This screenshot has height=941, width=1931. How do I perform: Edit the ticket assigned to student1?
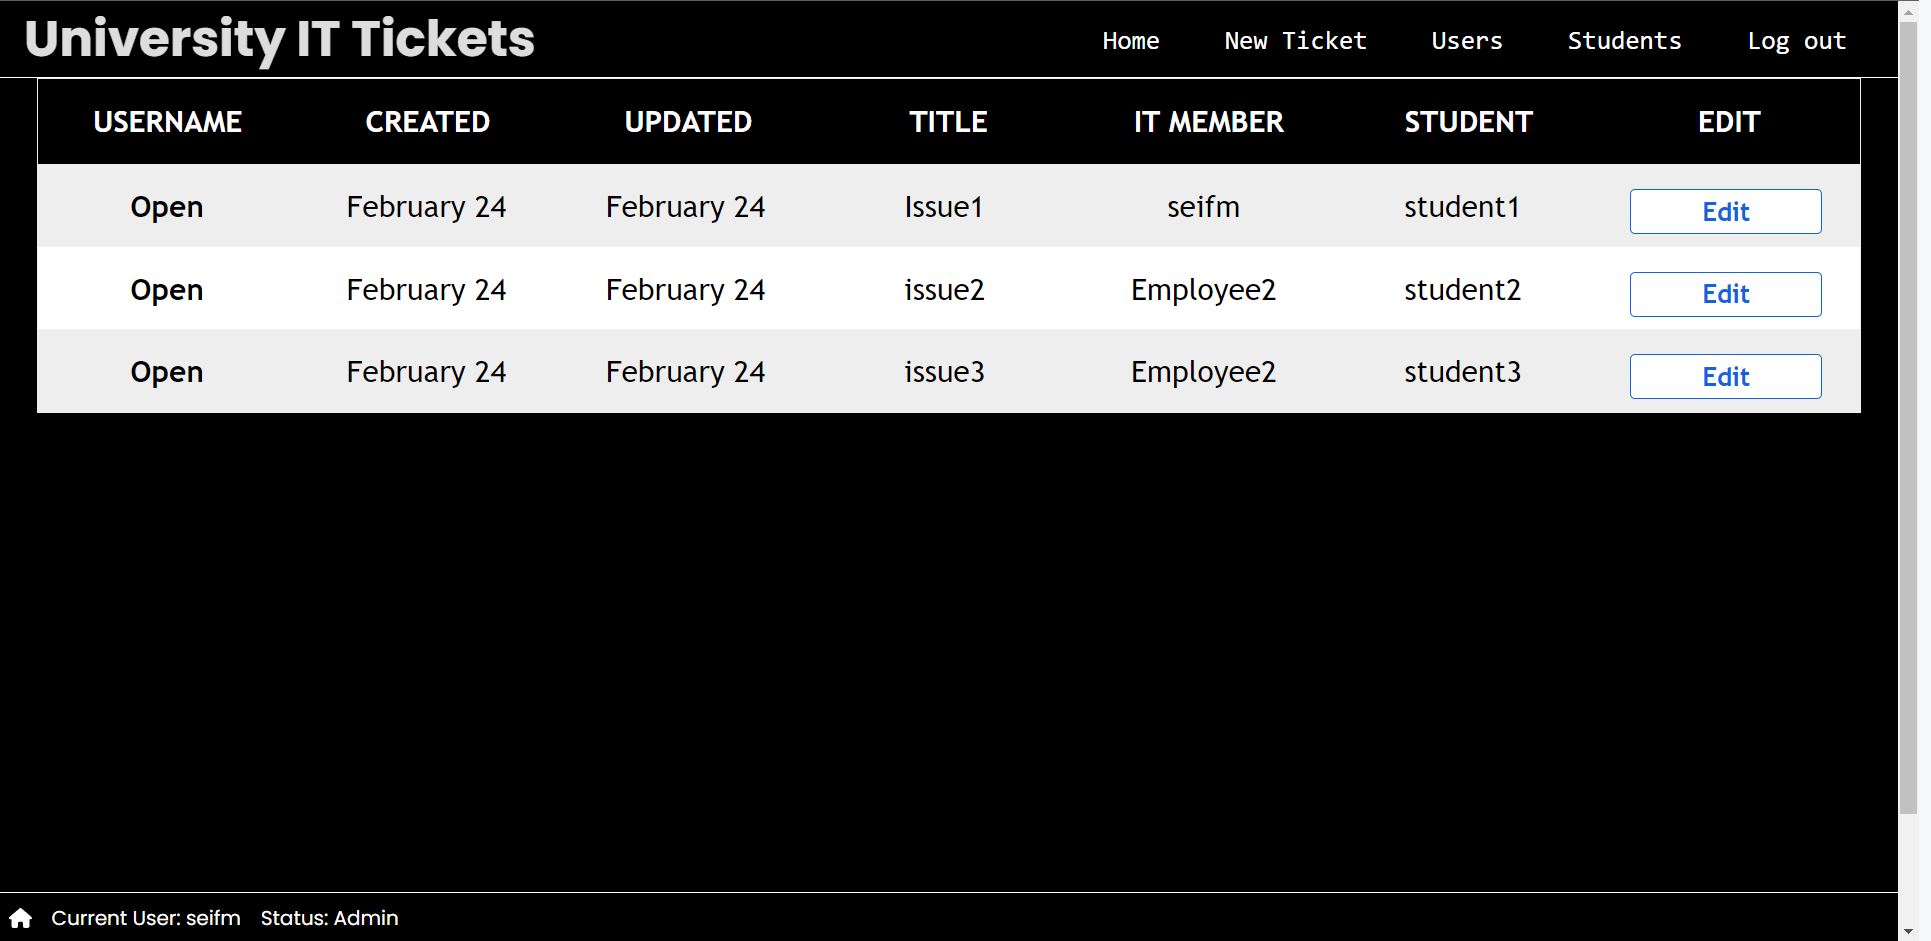[x=1725, y=211]
